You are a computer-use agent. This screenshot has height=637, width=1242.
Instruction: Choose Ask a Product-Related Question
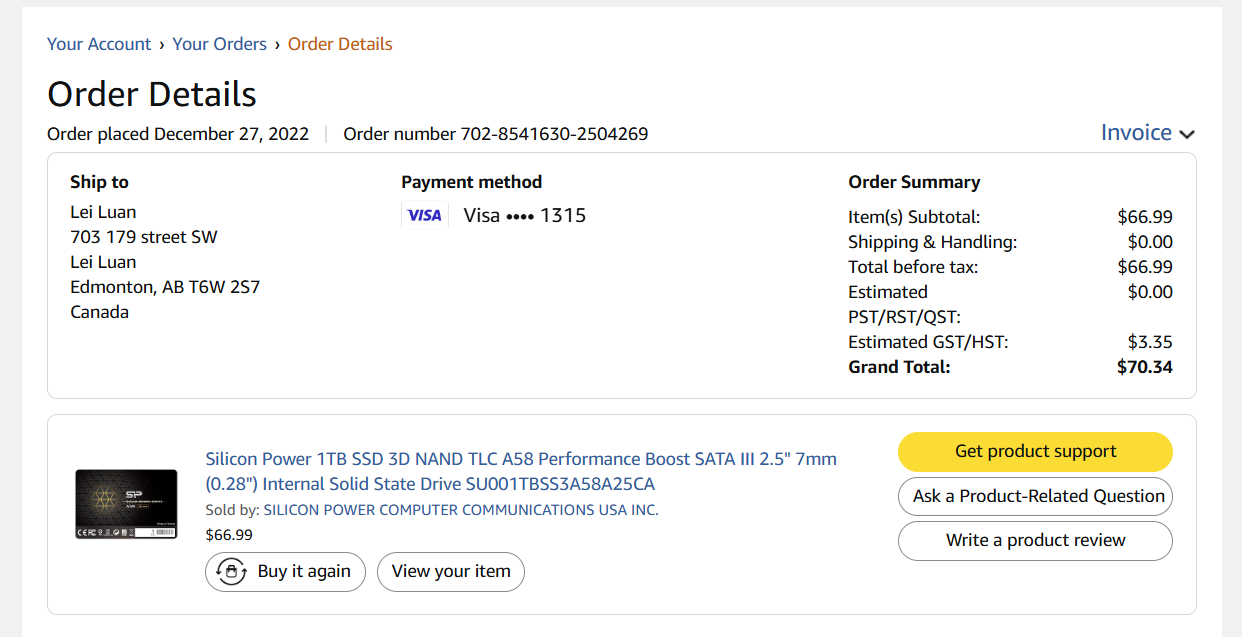(x=1035, y=496)
